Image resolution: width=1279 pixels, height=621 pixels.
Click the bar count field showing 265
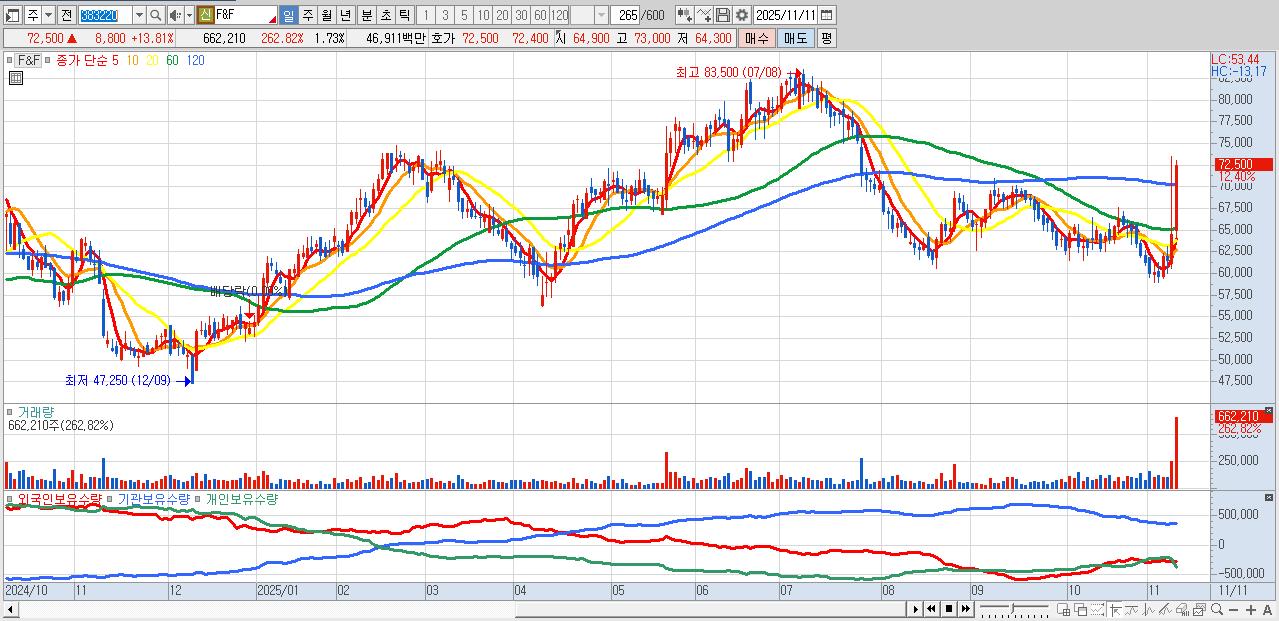626,15
